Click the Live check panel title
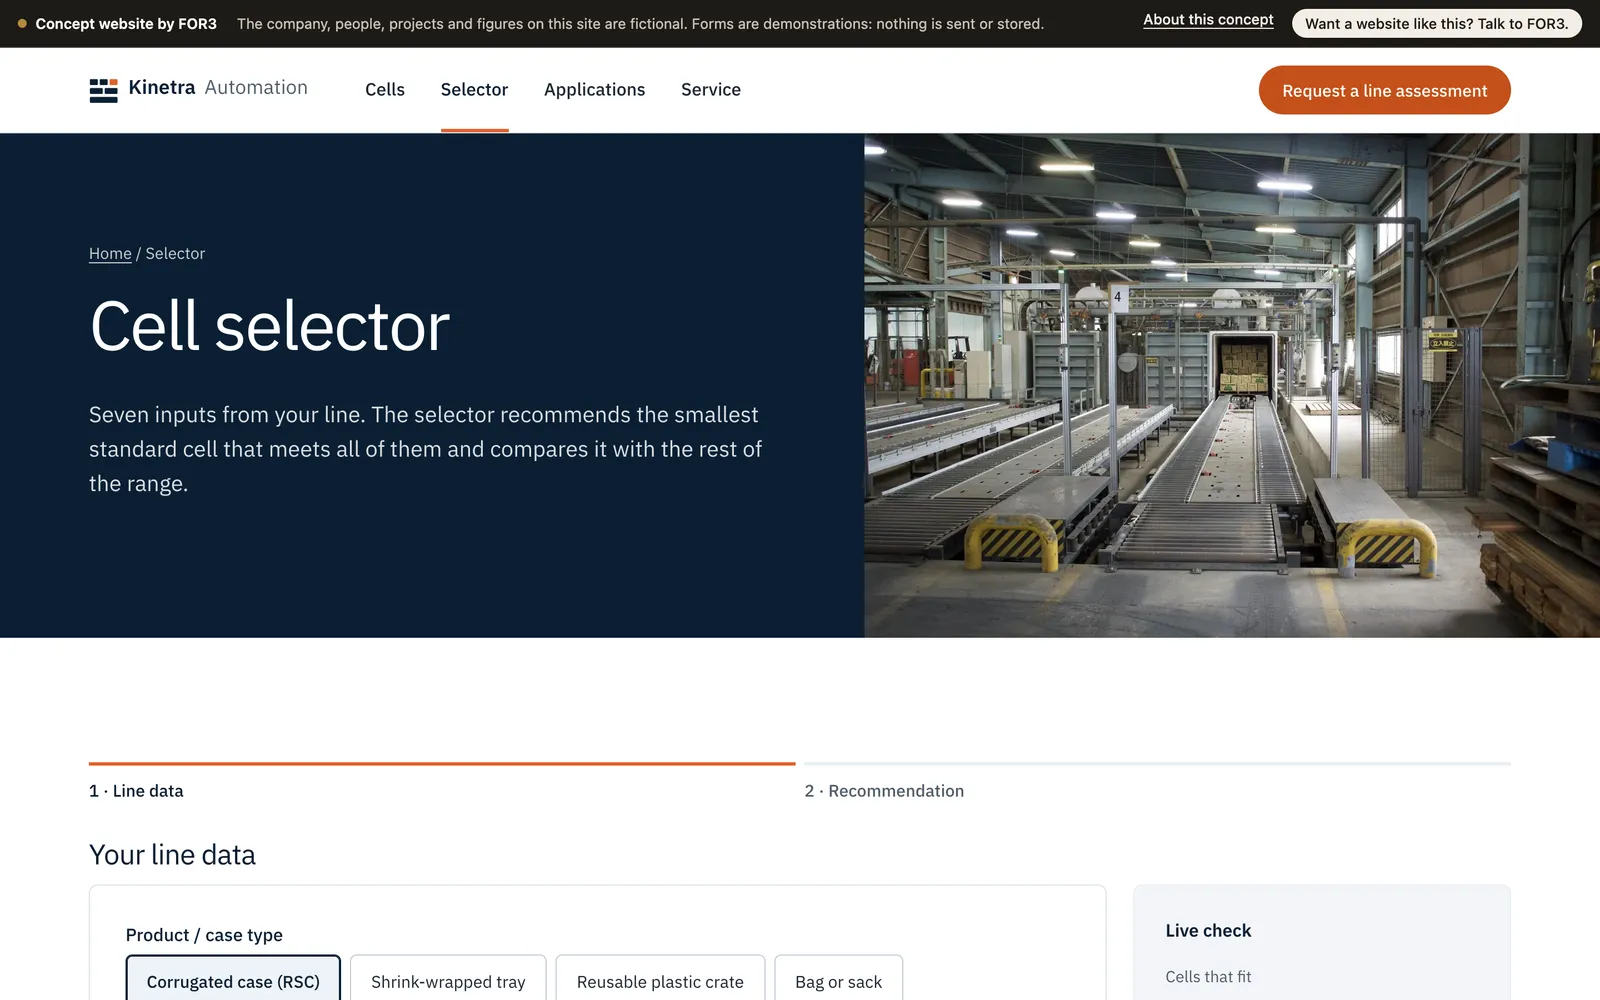1600x1000 pixels. pyautogui.click(x=1208, y=931)
